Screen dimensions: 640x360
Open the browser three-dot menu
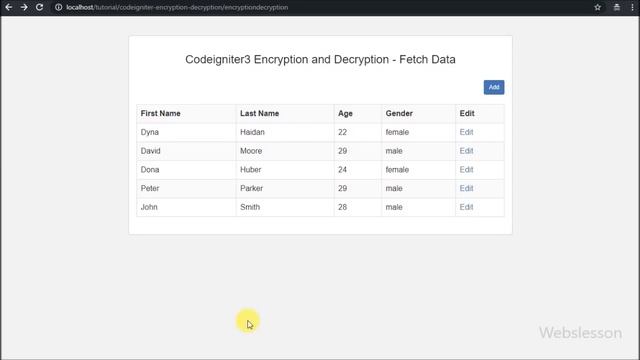[x=632, y=7]
